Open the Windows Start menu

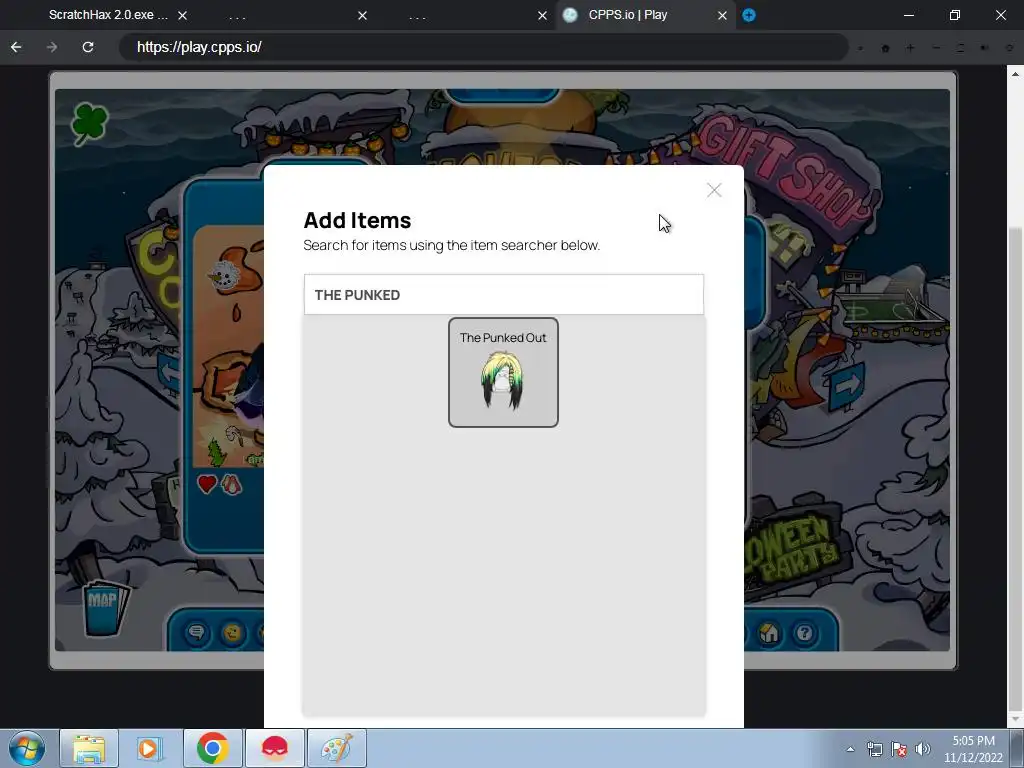[x=27, y=748]
